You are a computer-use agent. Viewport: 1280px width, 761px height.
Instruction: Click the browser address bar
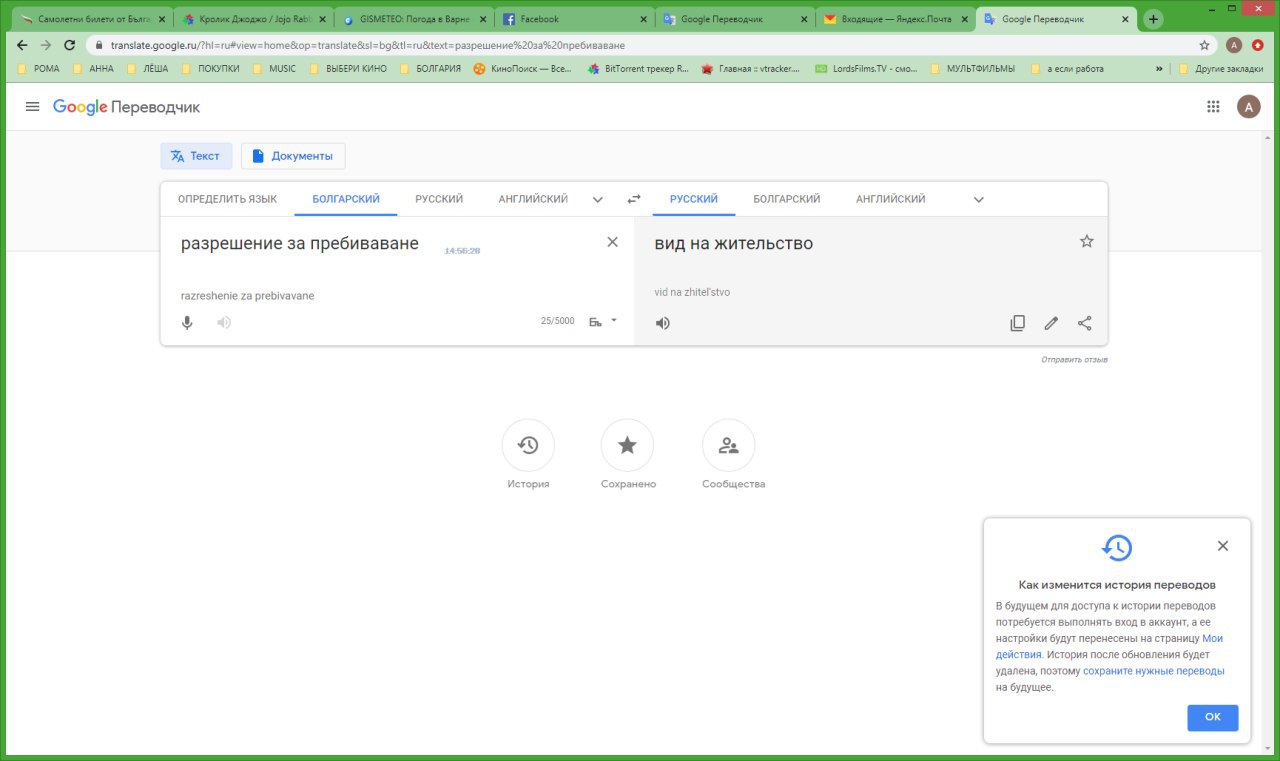point(640,45)
